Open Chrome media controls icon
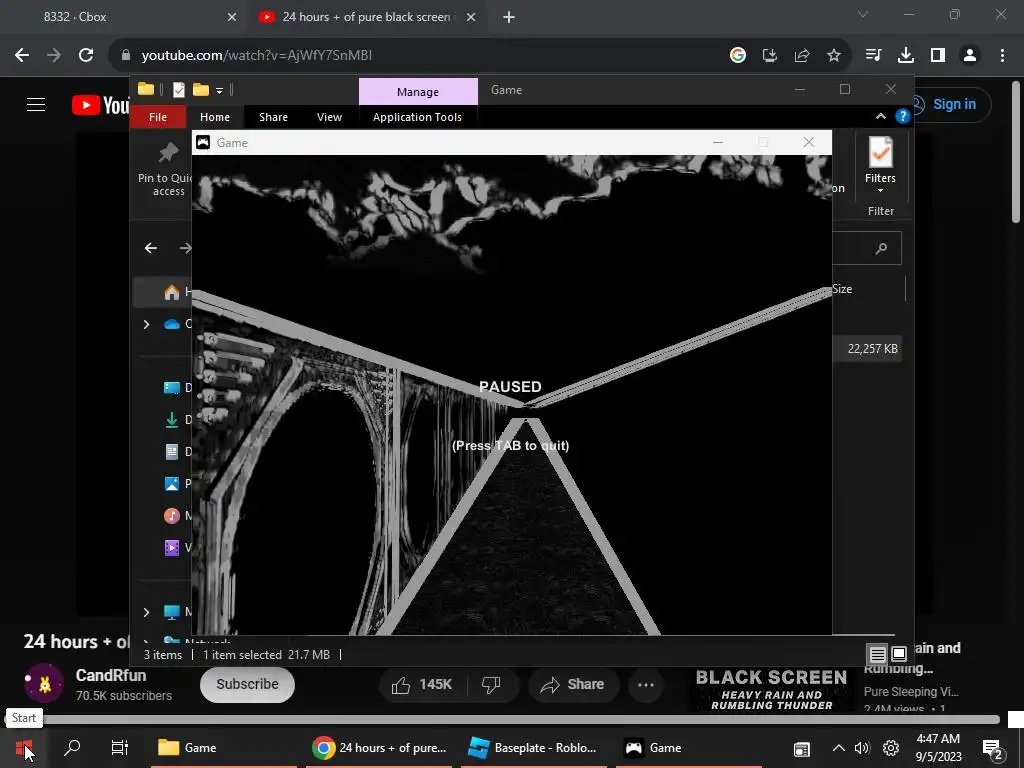Image resolution: width=1024 pixels, height=768 pixels. click(873, 56)
